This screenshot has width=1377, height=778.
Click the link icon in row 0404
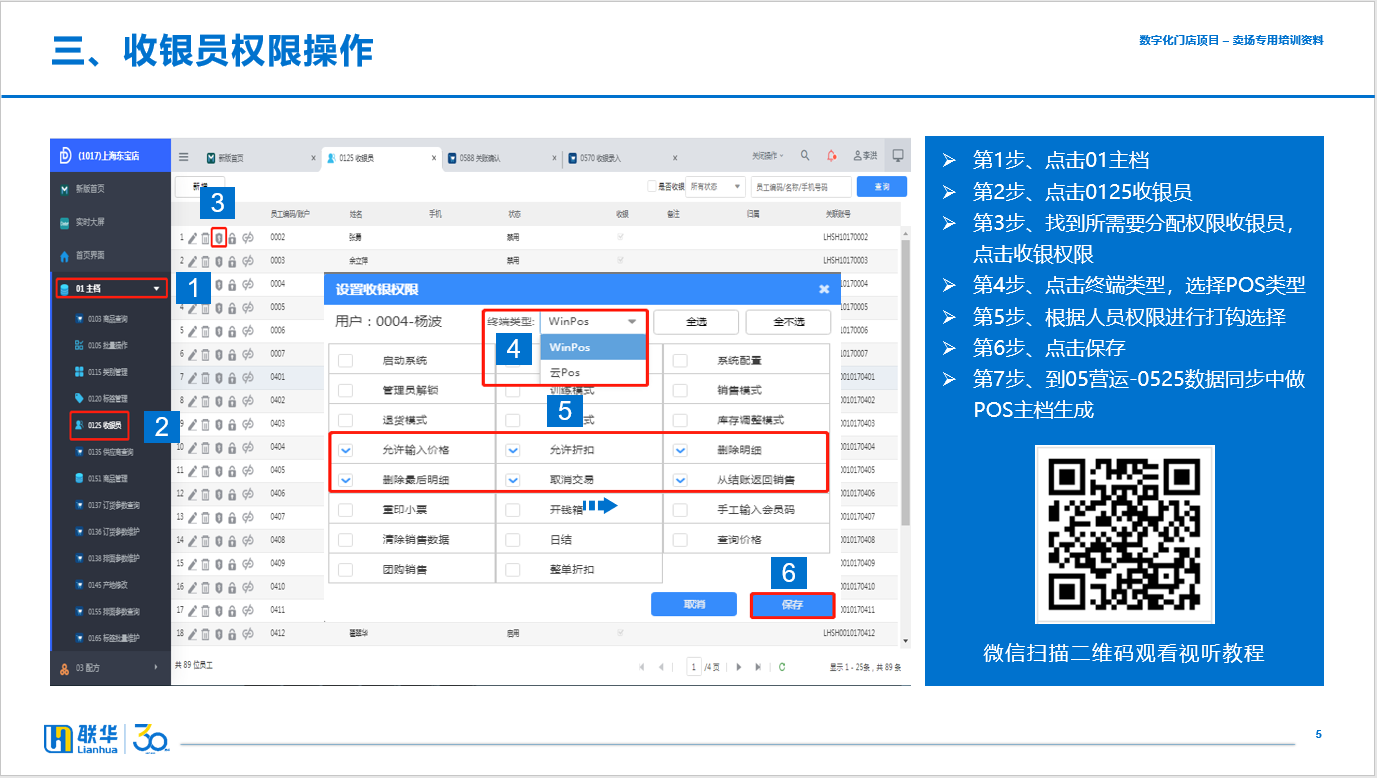click(248, 447)
